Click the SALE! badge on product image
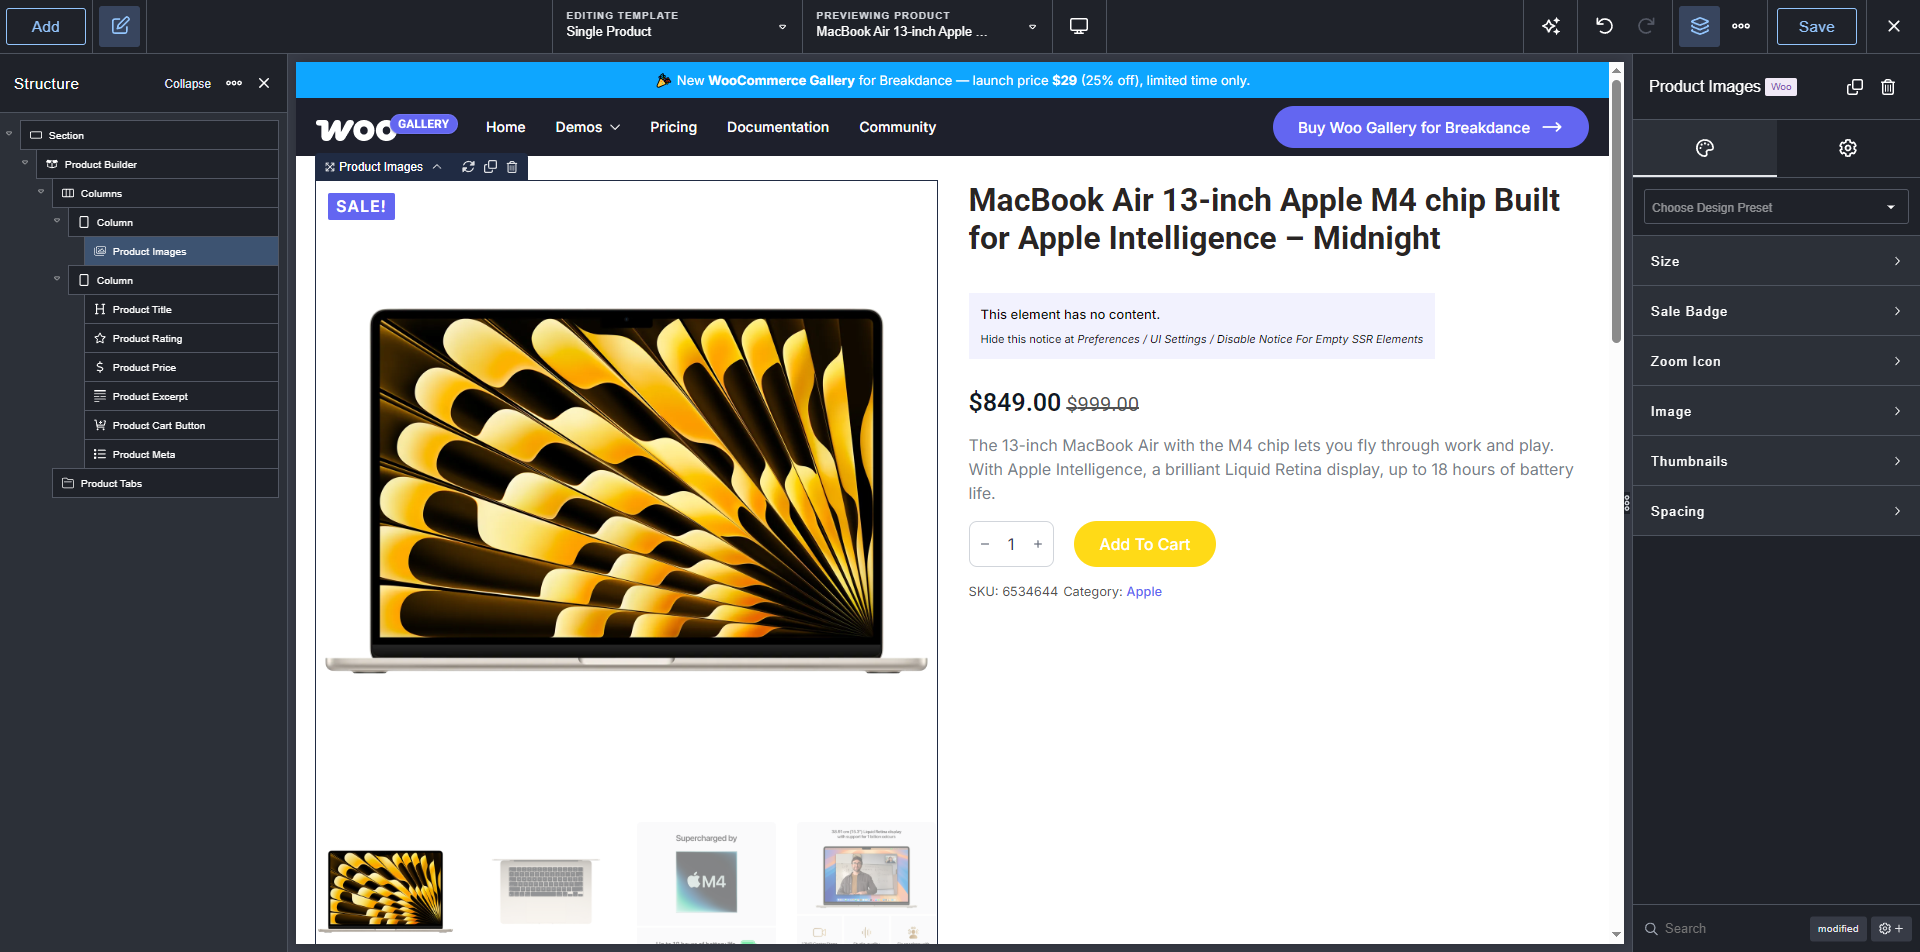Screen dimensions: 1920x952 point(361,206)
